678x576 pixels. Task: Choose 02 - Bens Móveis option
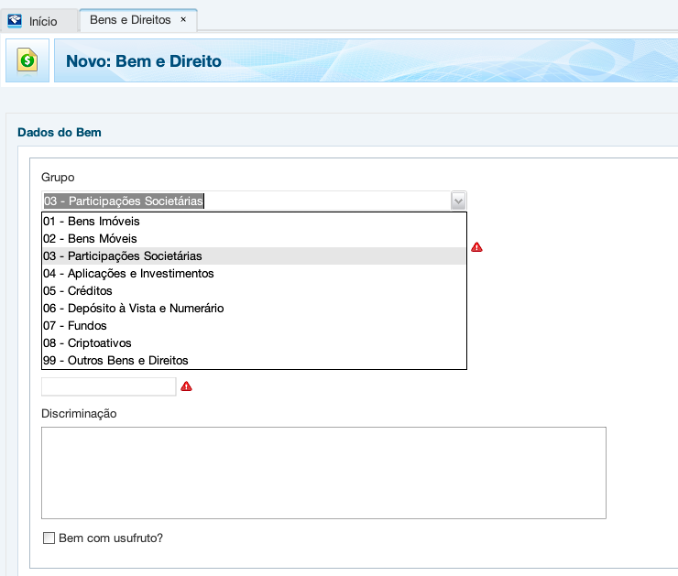pyautogui.click(x=90, y=239)
